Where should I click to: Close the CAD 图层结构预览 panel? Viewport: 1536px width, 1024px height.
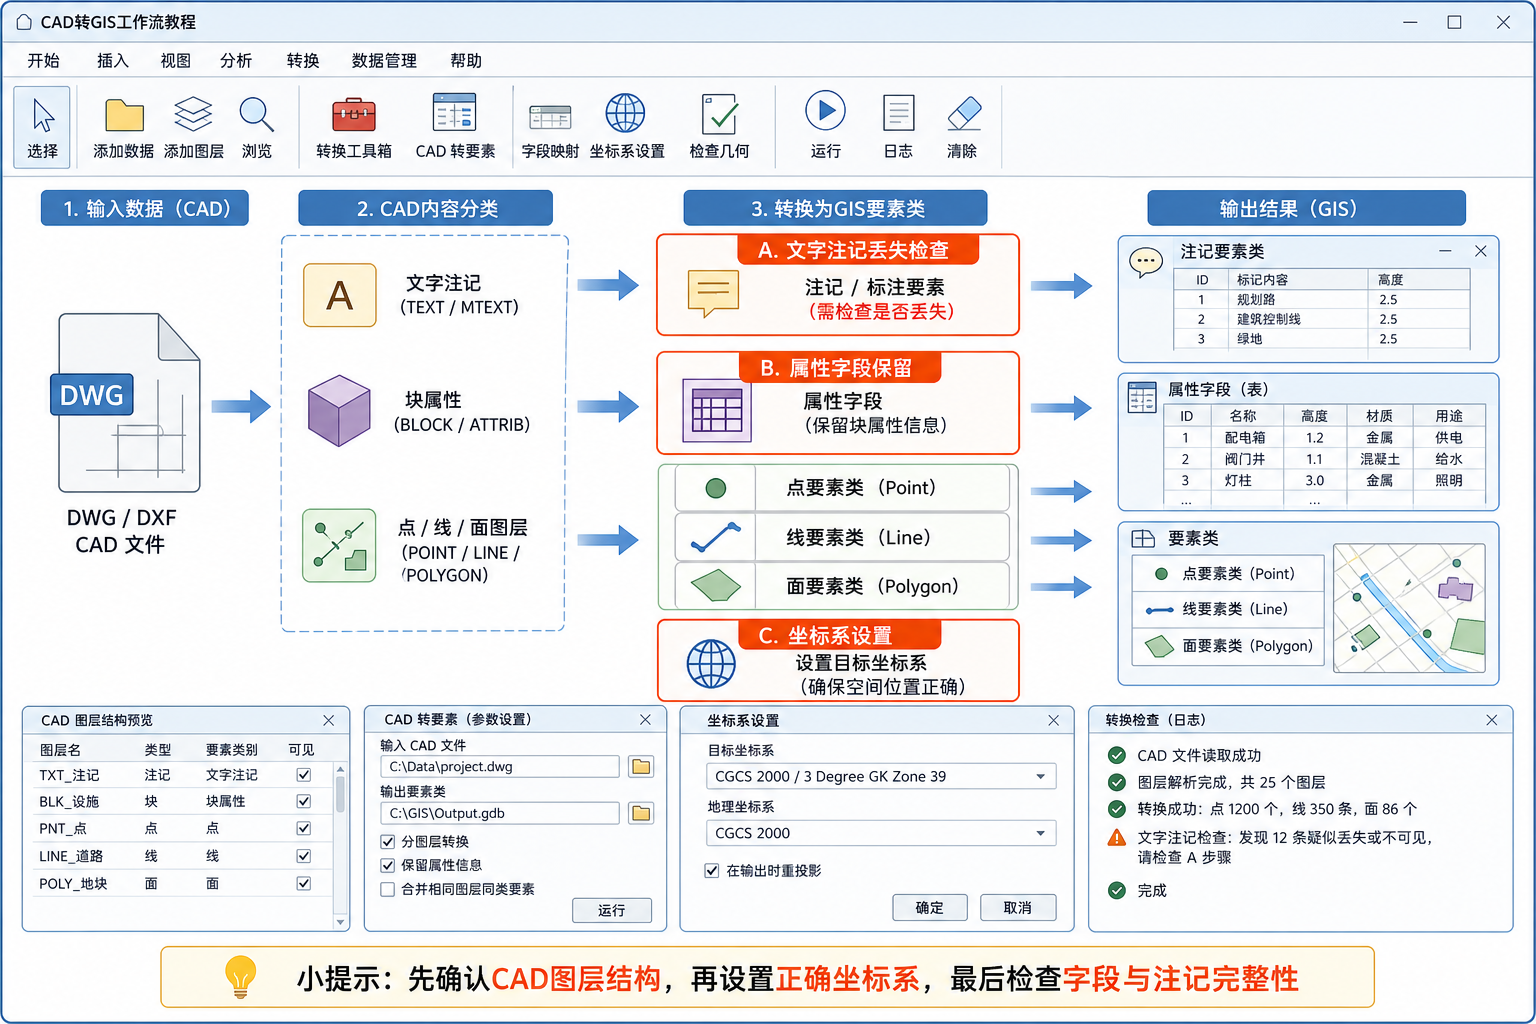329,720
